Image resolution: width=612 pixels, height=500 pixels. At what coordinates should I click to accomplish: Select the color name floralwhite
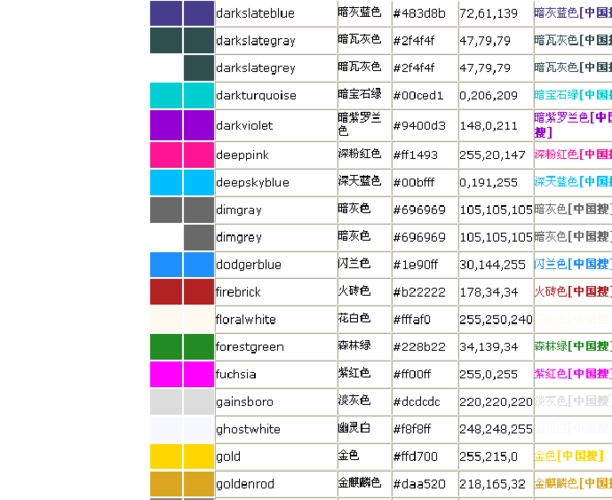246,320
